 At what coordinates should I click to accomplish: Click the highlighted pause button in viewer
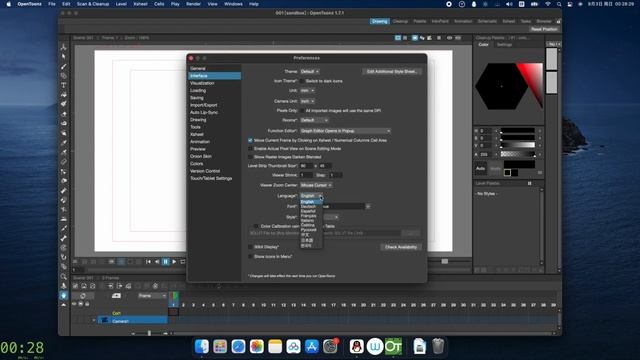click(x=165, y=262)
